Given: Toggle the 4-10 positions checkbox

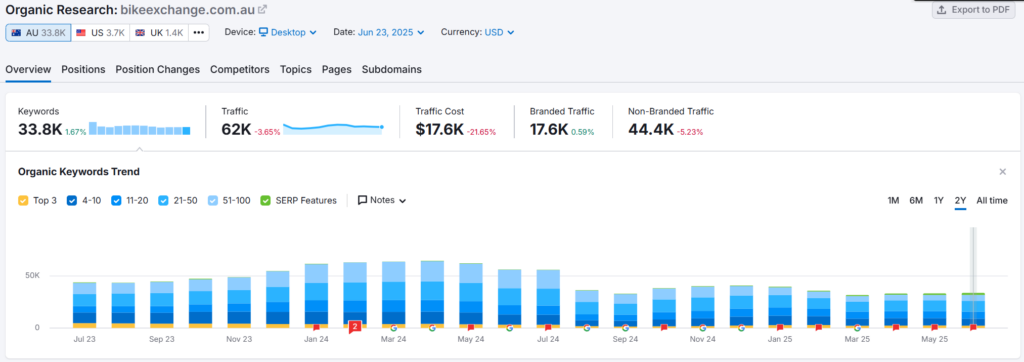Looking at the screenshot, I should [x=72, y=201].
